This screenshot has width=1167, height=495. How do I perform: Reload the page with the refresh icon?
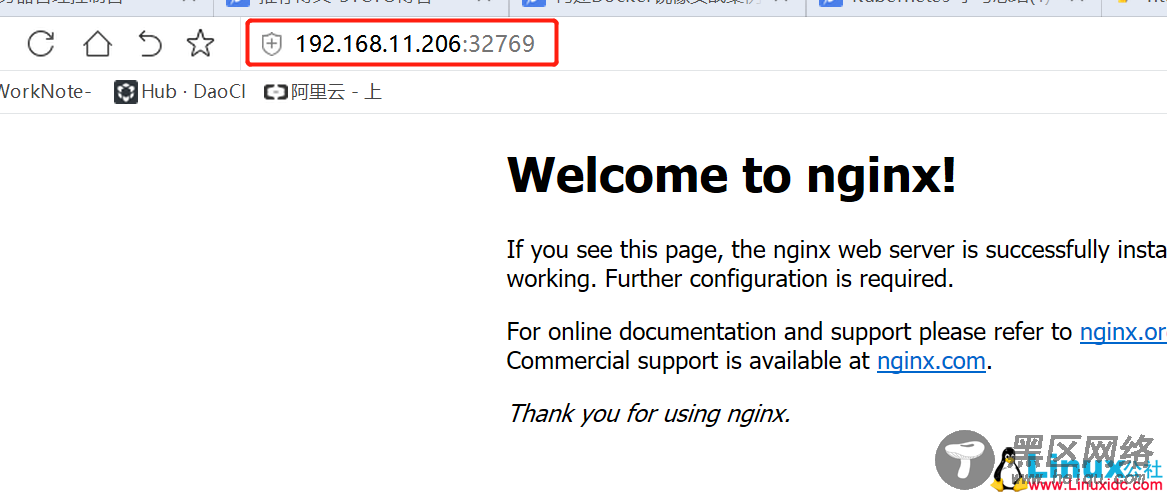(41, 44)
